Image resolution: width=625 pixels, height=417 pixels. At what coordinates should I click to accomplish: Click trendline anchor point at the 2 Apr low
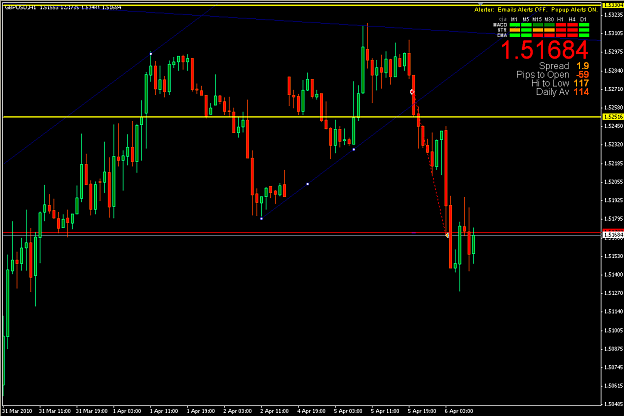(x=261, y=218)
